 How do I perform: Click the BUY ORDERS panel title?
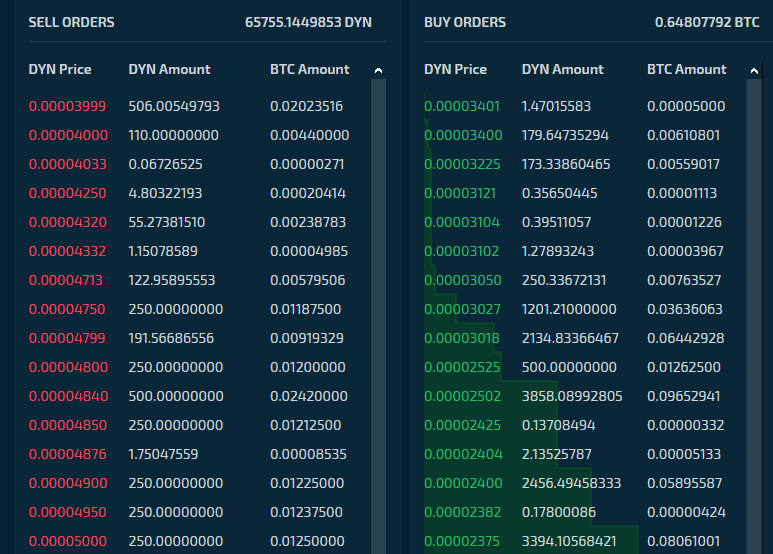click(x=465, y=22)
